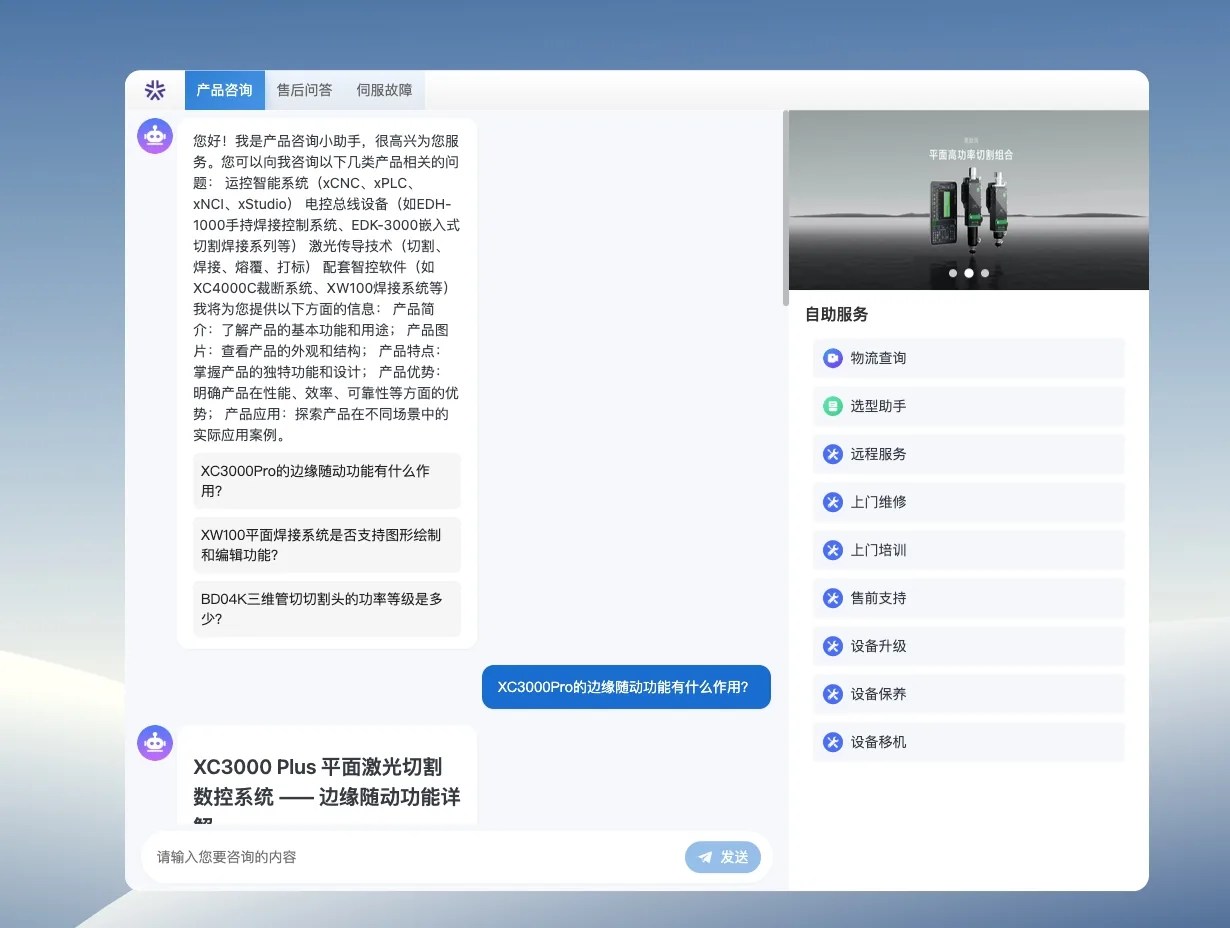The height and width of the screenshot is (928, 1230).
Task: Click the wrench icon beside 上门维修
Action: coord(833,502)
